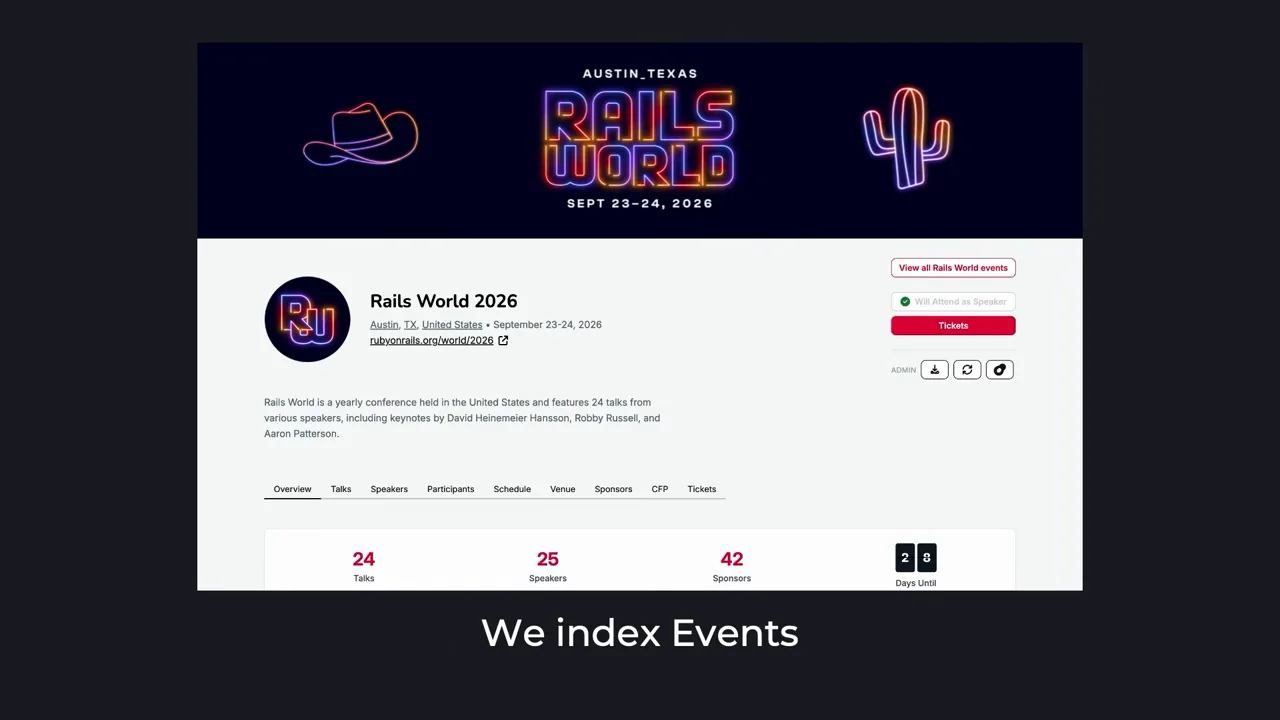Click the TX state link
This screenshot has height=720, width=1280.
click(410, 325)
